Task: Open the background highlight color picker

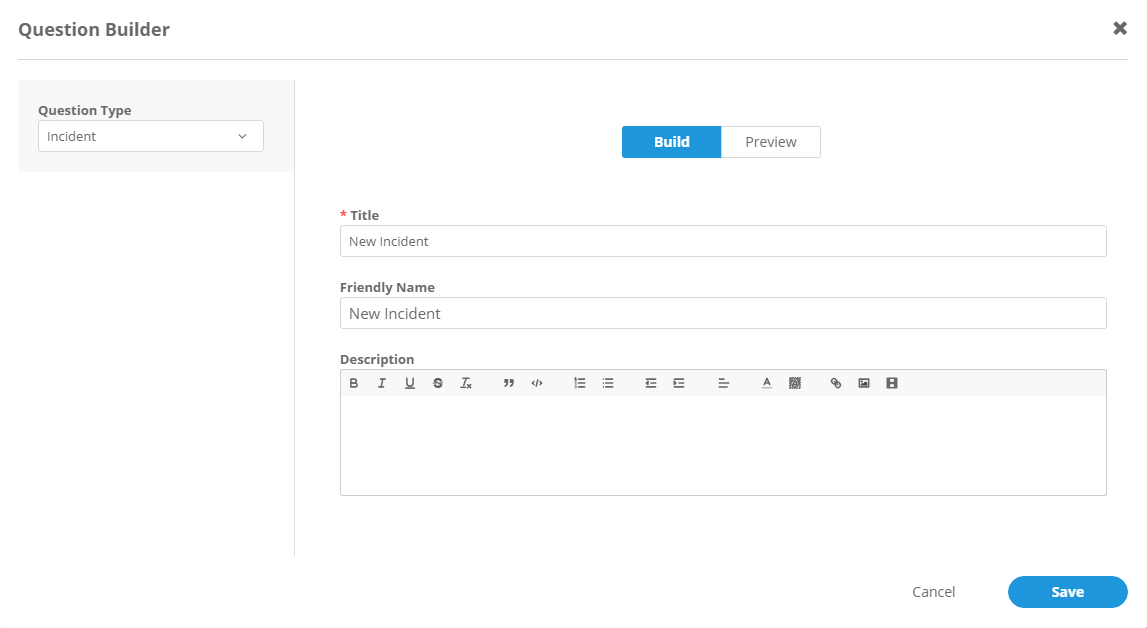Action: pyautogui.click(x=795, y=383)
